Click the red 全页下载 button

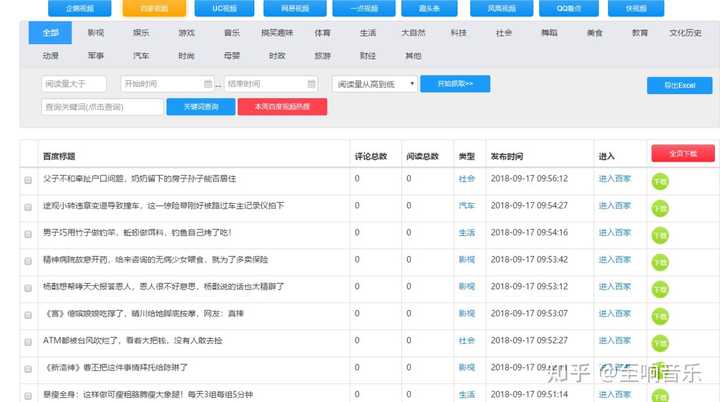click(683, 153)
